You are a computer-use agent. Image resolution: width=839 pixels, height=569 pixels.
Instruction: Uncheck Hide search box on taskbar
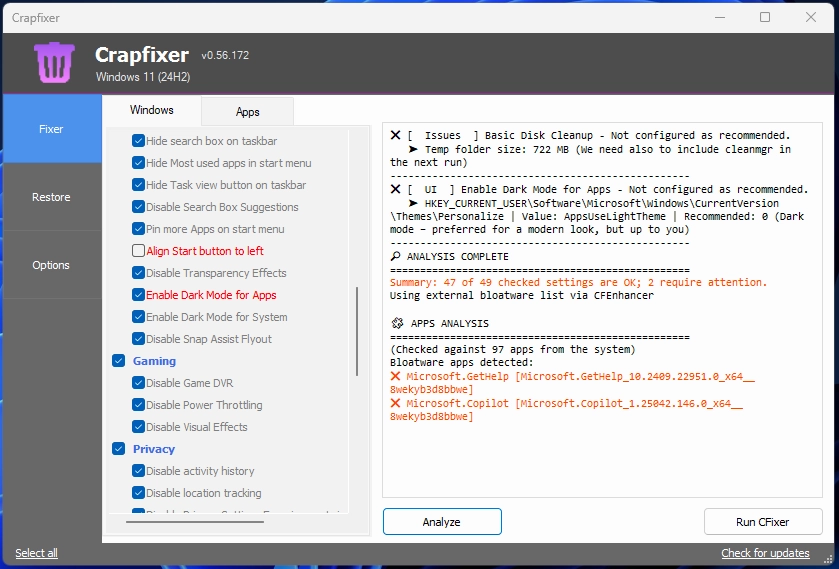tap(138, 141)
